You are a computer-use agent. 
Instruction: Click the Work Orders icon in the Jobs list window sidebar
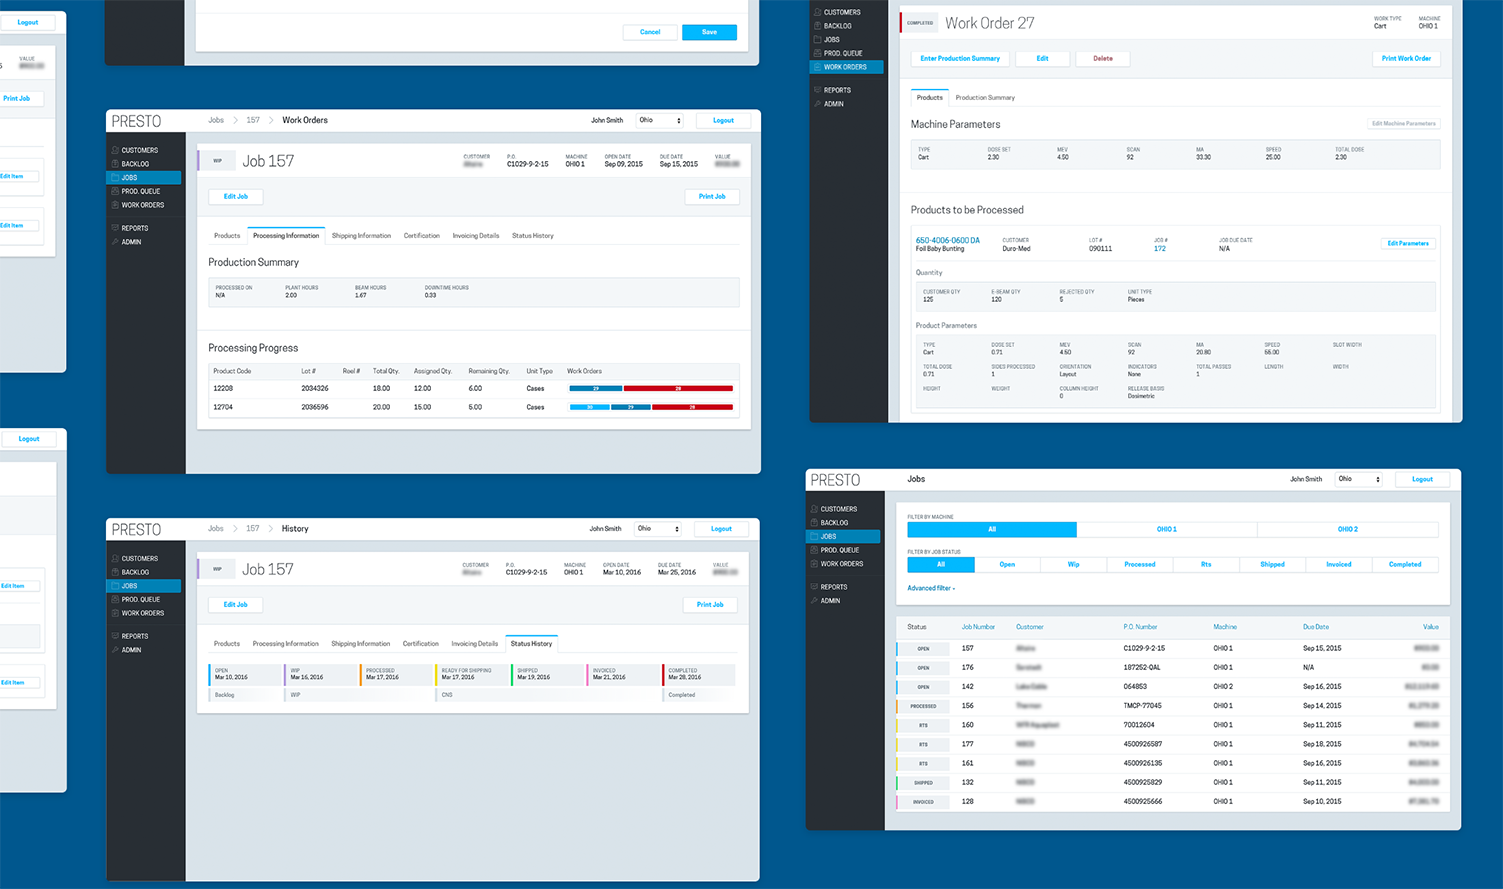815,564
